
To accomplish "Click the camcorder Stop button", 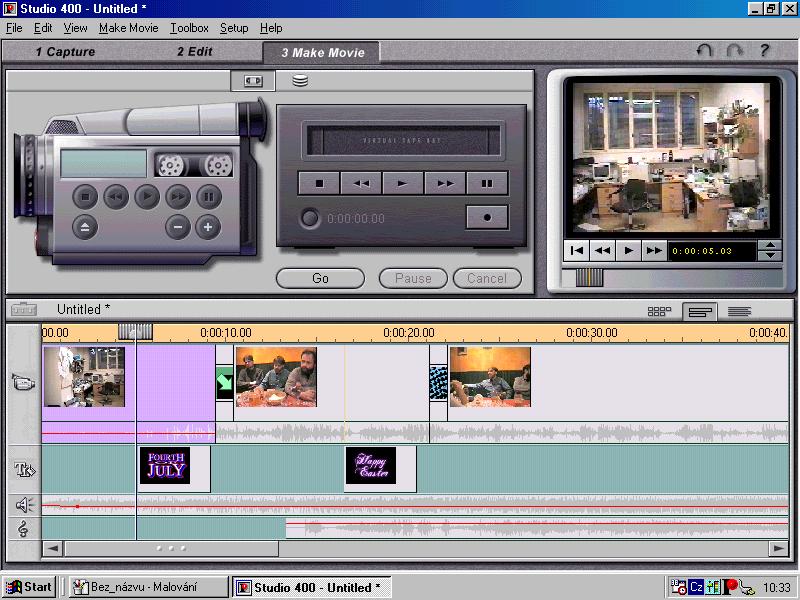I will pyautogui.click(x=85, y=197).
